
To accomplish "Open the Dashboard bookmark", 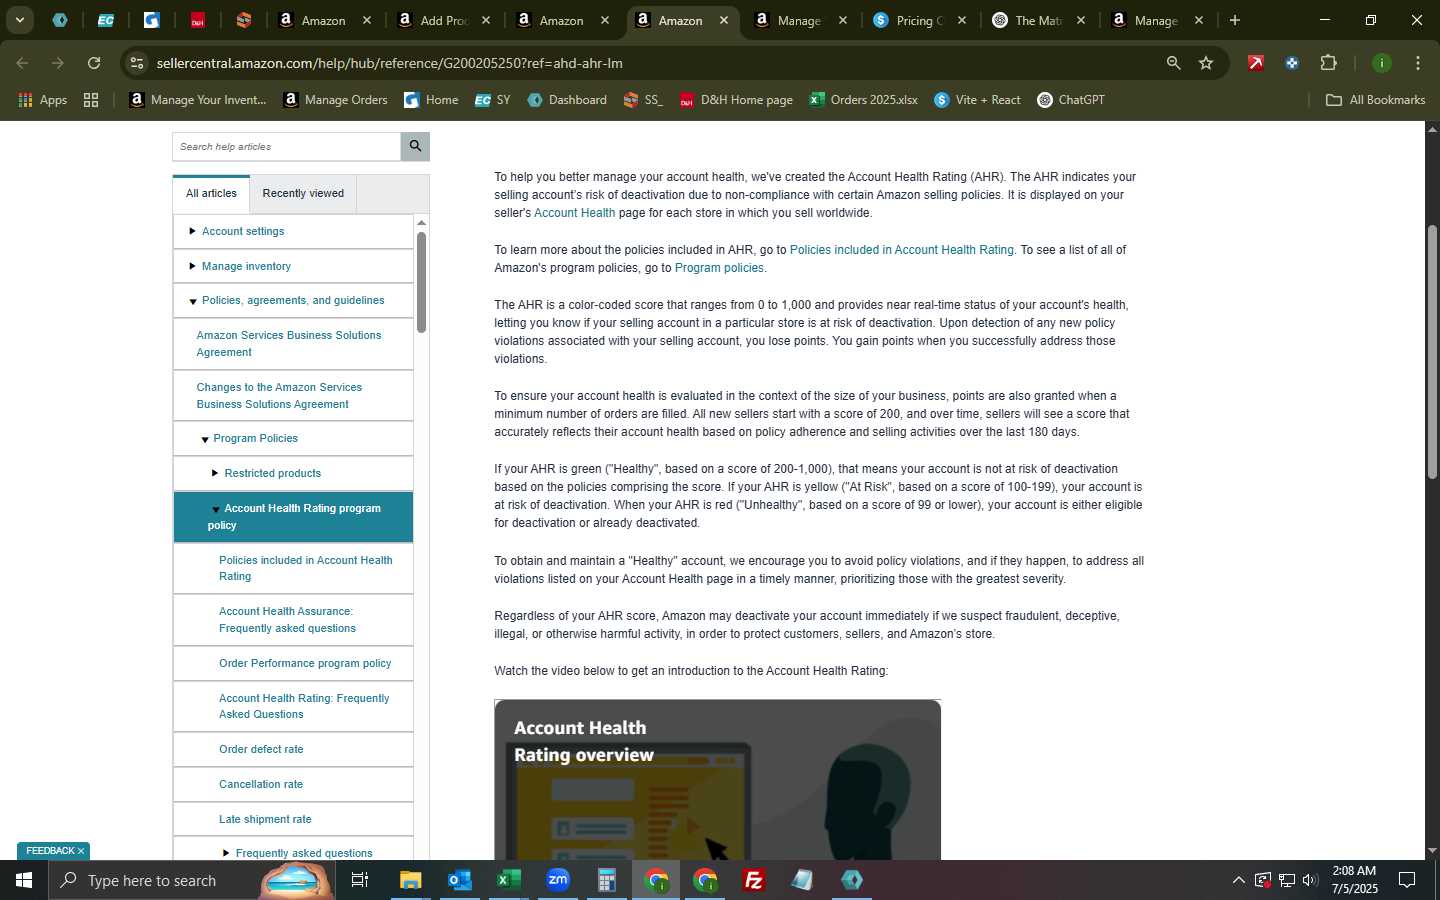I will pos(567,100).
